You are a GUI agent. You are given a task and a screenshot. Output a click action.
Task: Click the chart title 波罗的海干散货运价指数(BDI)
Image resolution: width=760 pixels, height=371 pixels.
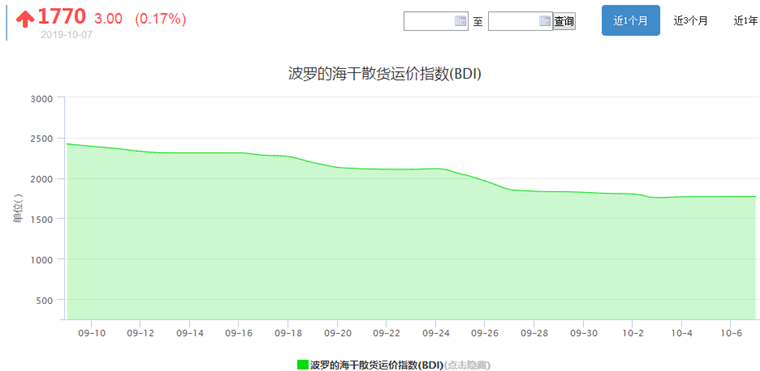[384, 74]
